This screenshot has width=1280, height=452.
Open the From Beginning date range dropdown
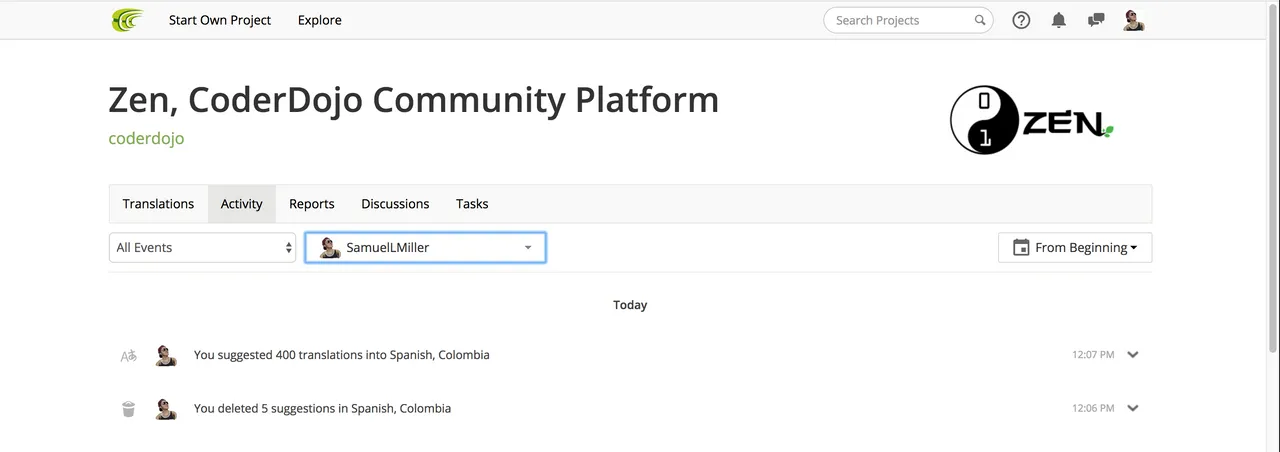1075,247
